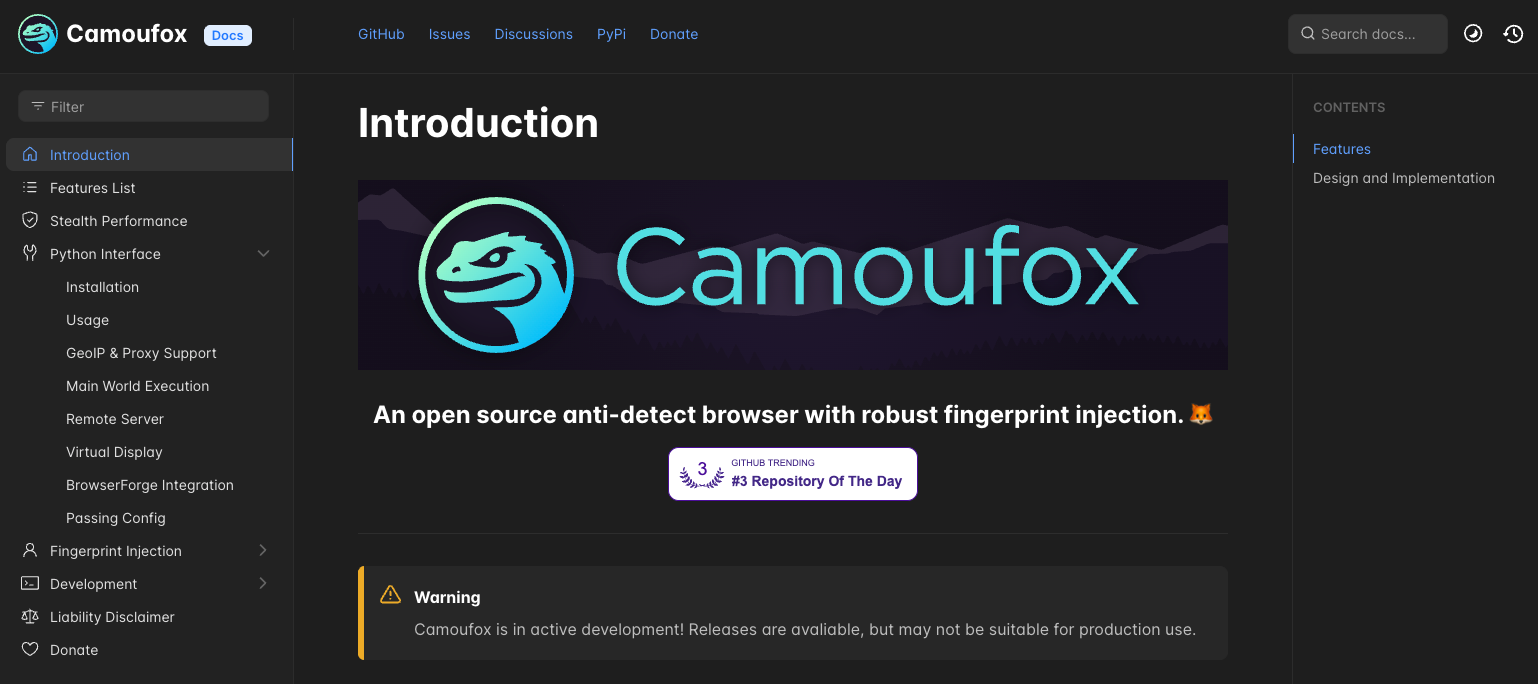Viewport: 1538px width, 684px height.
Task: Open the Discussions page from the top navigation
Action: (x=533, y=33)
